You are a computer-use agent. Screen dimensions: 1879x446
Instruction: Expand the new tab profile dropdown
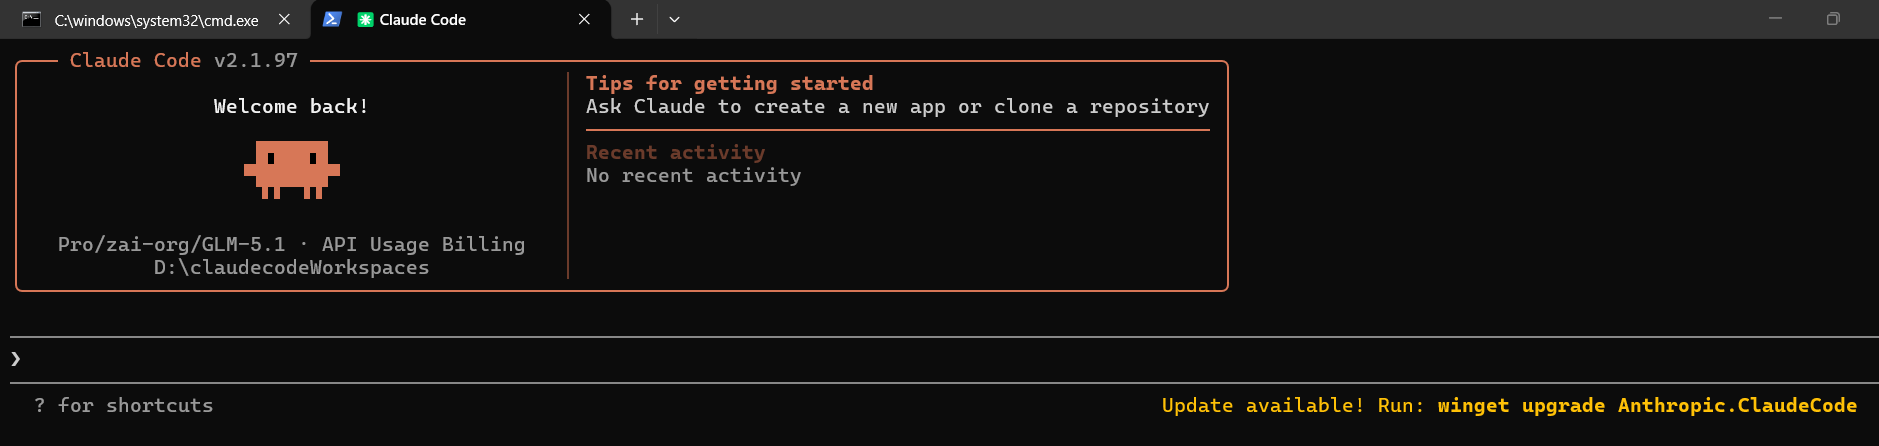point(674,19)
